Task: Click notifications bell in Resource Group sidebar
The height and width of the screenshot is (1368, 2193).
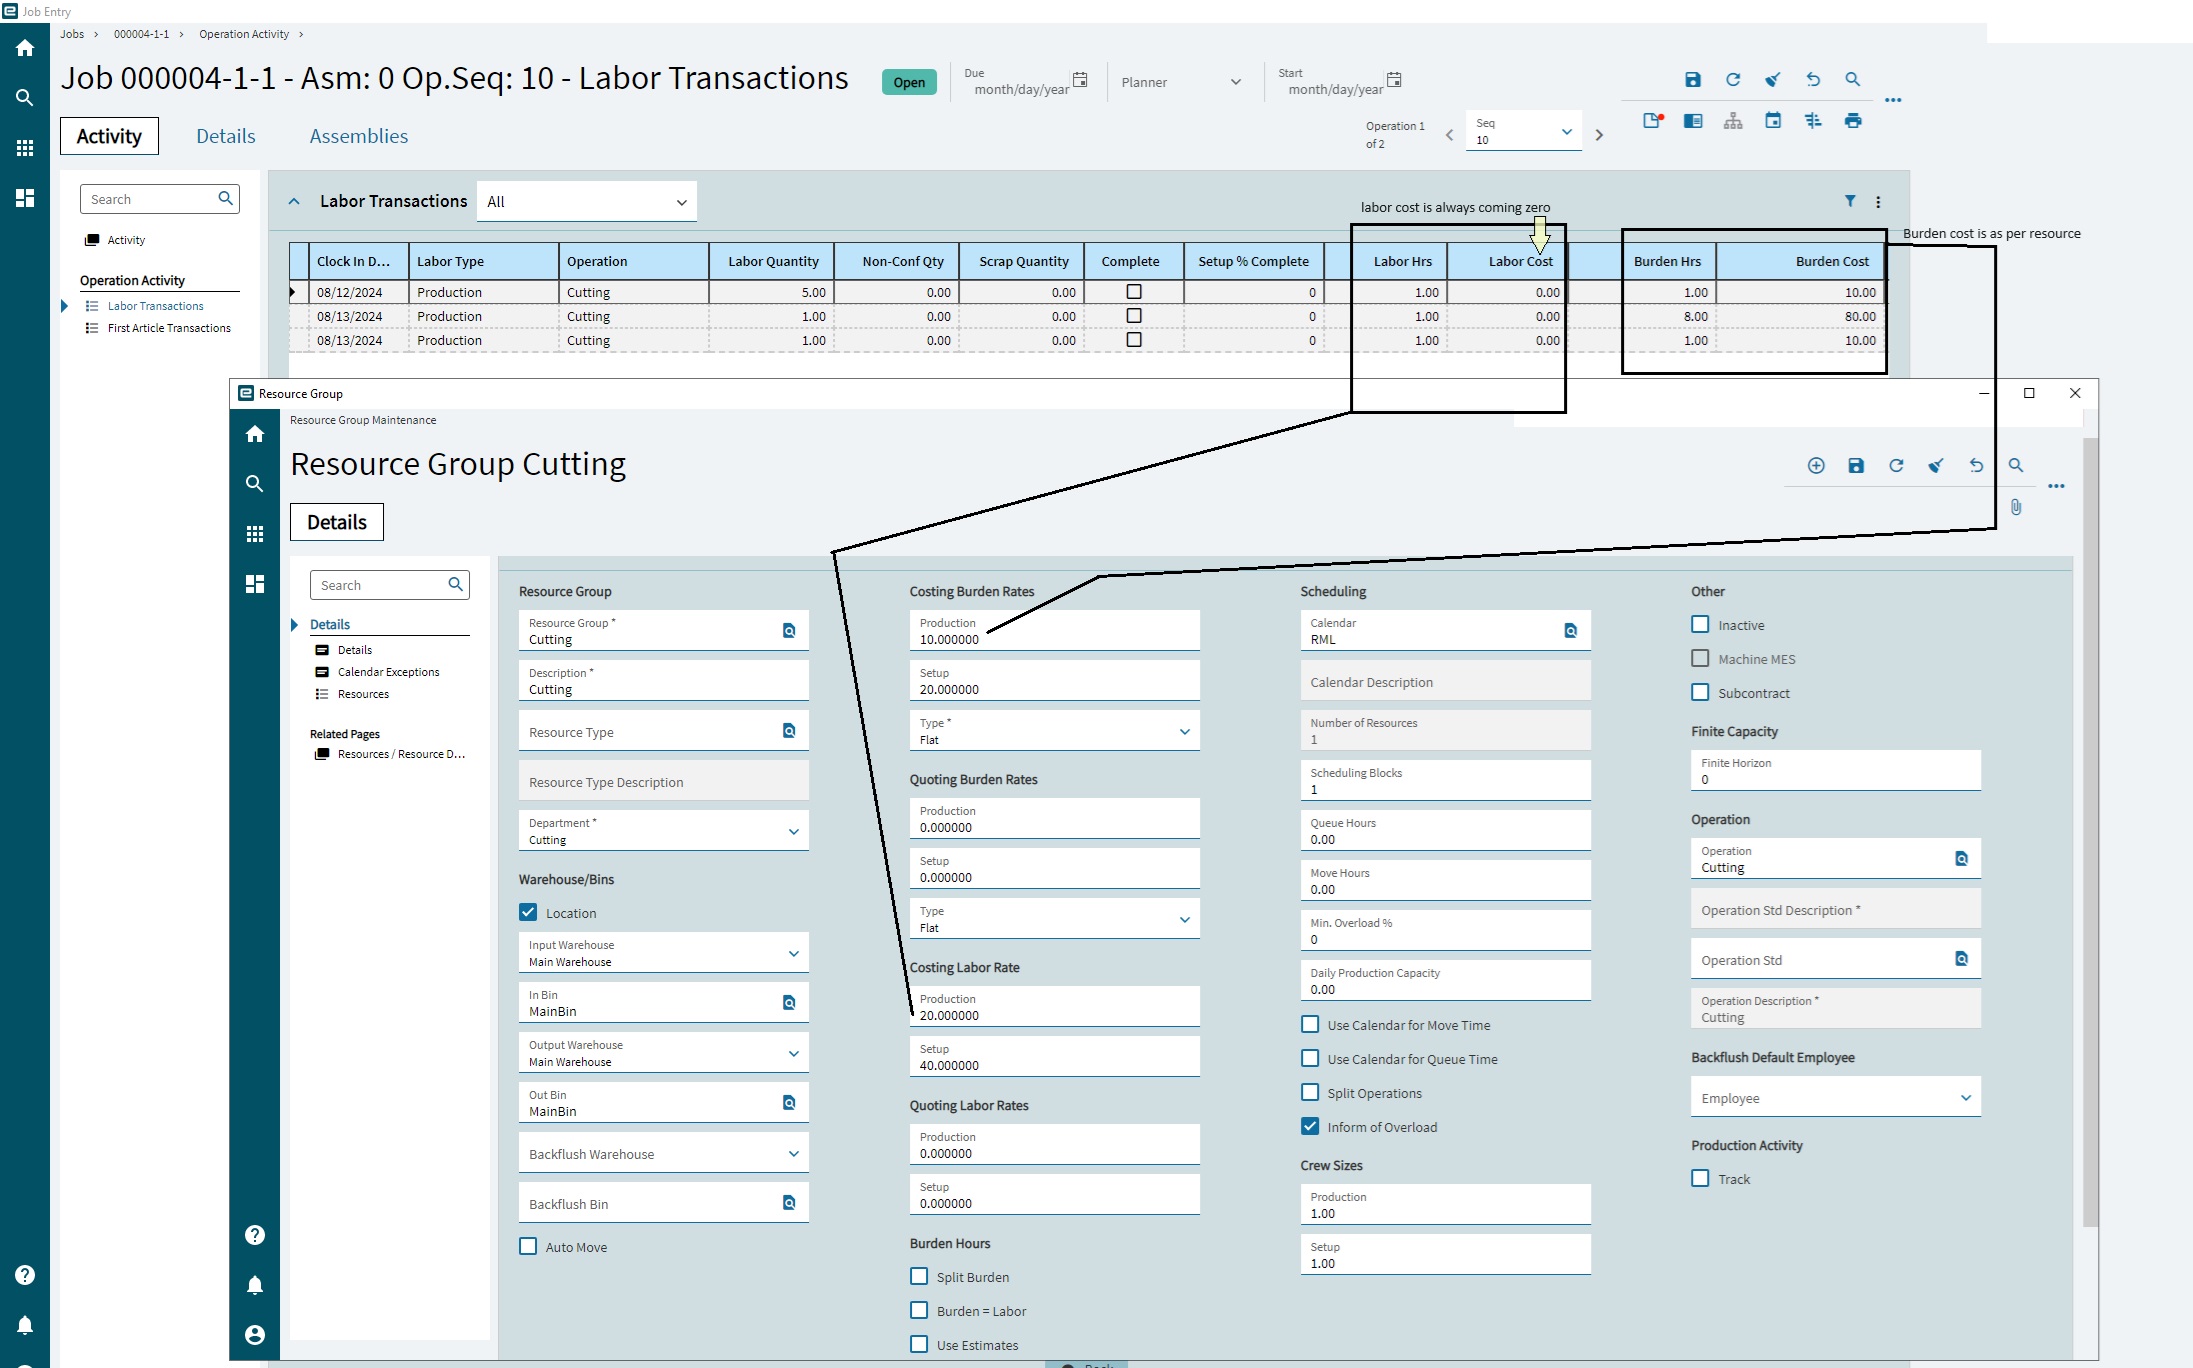Action: point(255,1285)
